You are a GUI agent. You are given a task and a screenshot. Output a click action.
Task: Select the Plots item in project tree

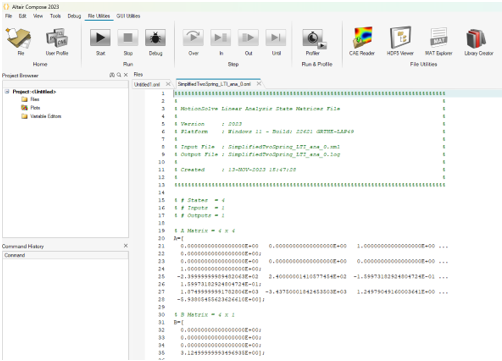35,108
